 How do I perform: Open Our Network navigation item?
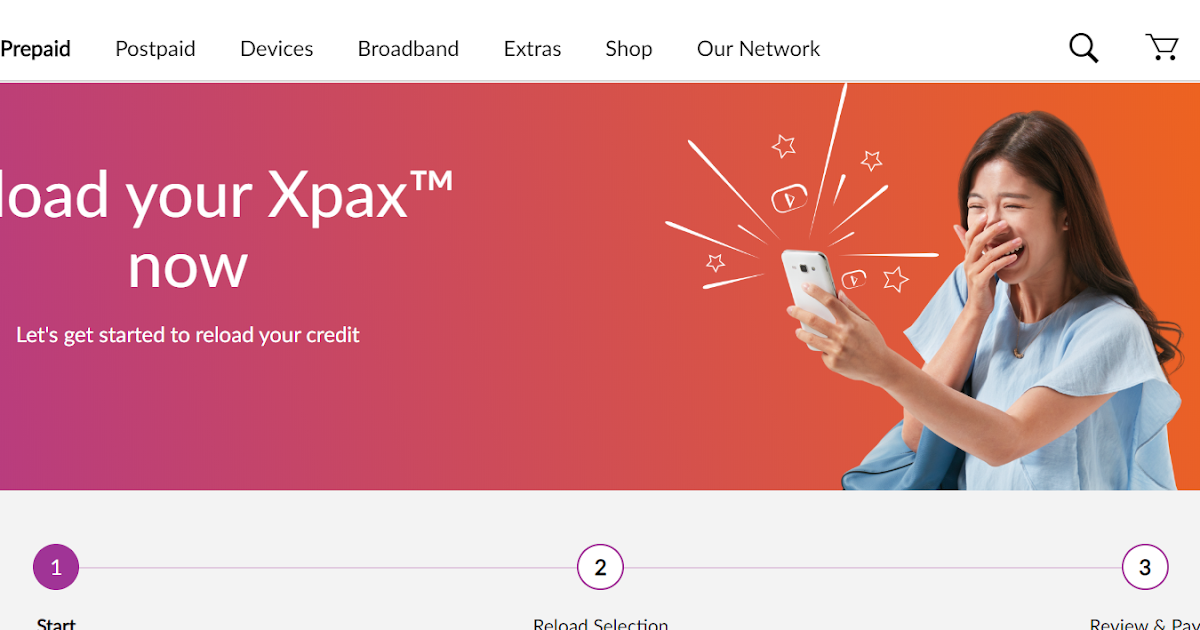[x=758, y=48]
